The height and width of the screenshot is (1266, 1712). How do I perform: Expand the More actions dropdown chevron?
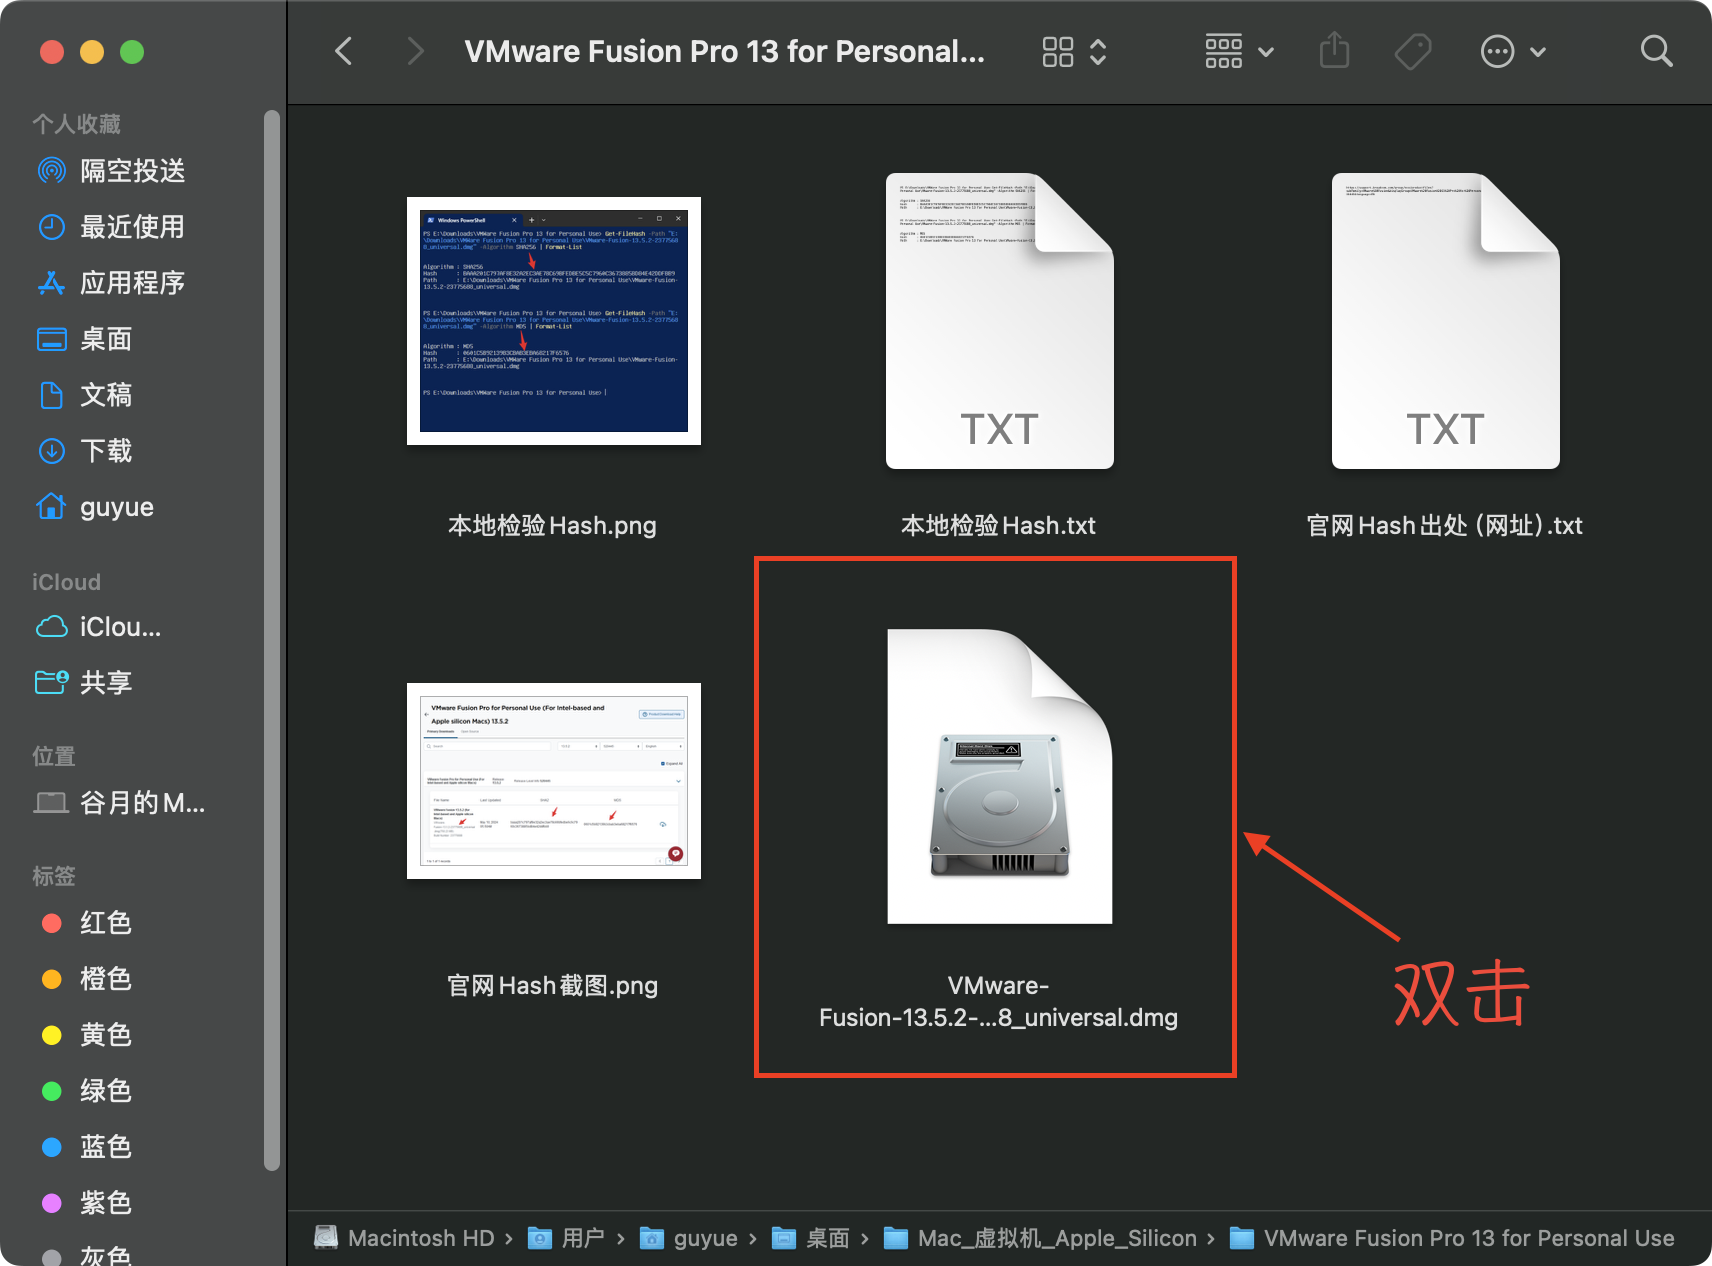pyautogui.click(x=1538, y=52)
